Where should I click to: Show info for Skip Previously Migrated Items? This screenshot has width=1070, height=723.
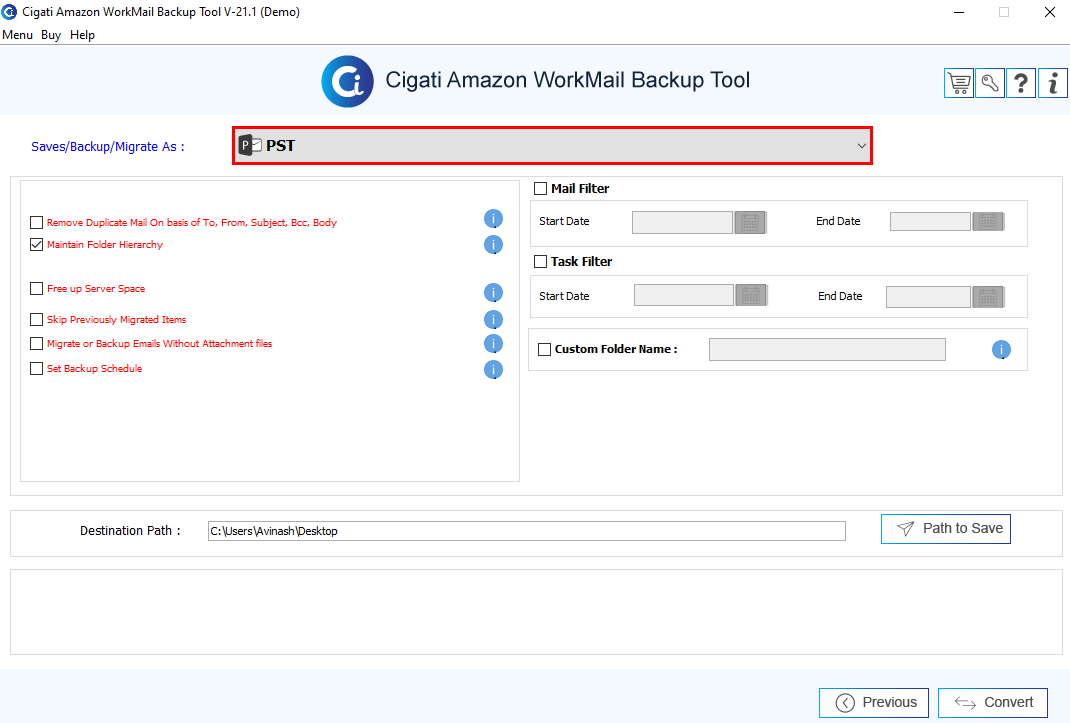tap(493, 320)
